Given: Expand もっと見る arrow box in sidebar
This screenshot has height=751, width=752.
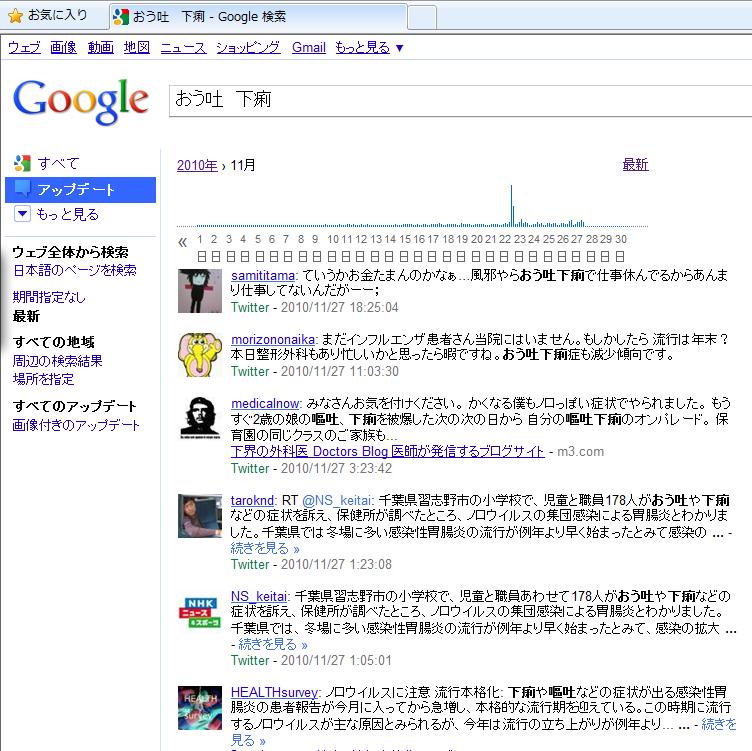Looking at the screenshot, I should (22, 213).
